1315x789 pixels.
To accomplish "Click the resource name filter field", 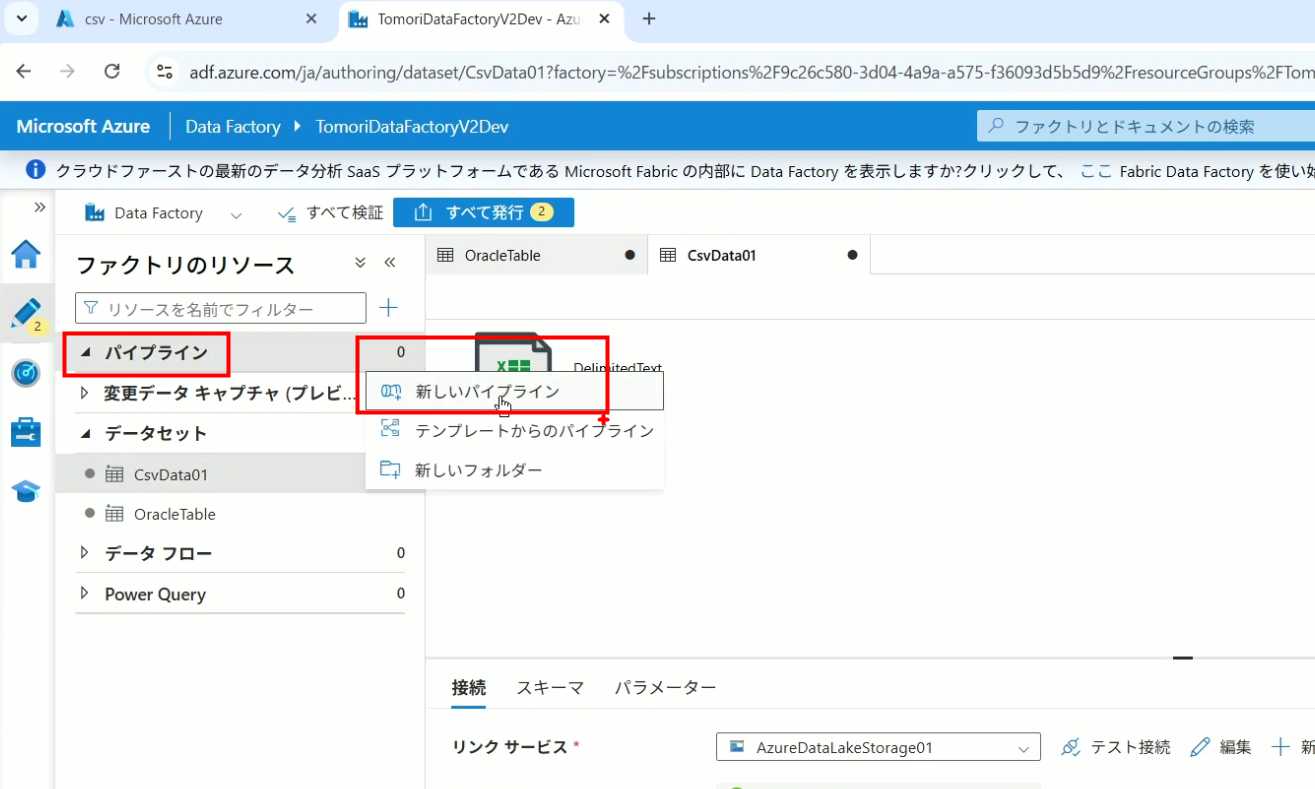I will pos(222,309).
